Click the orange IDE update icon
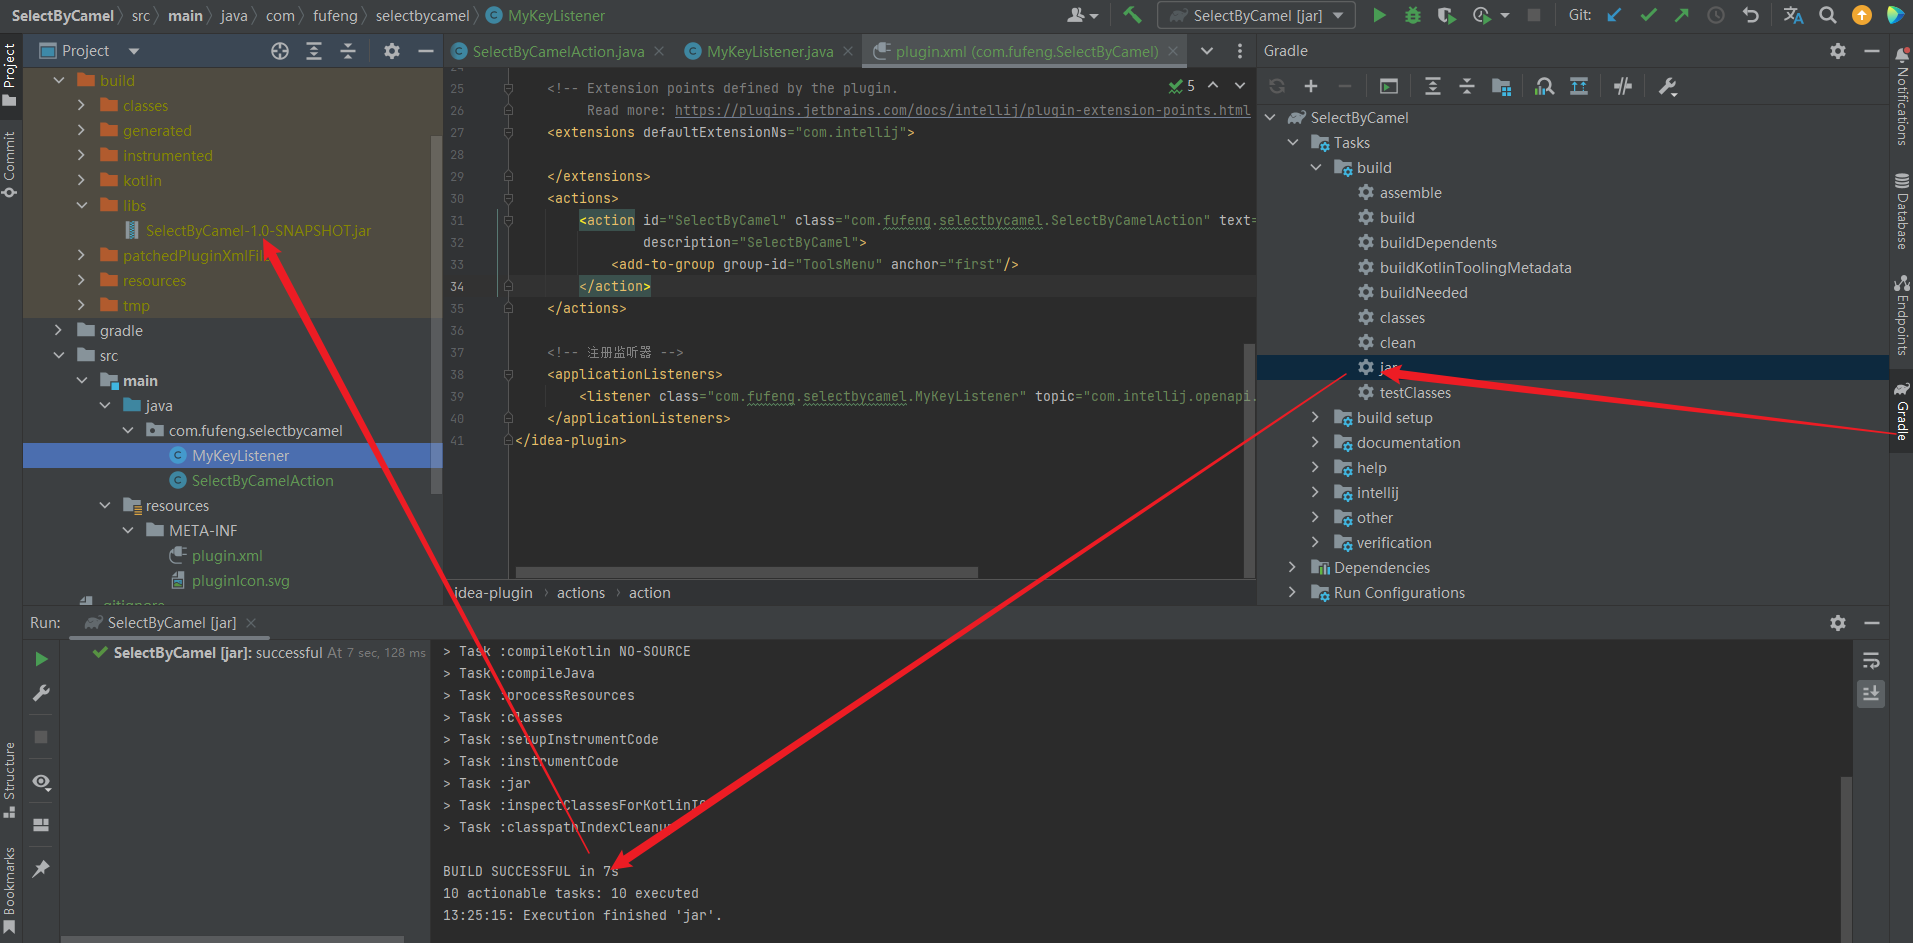Image resolution: width=1913 pixels, height=943 pixels. [1862, 15]
